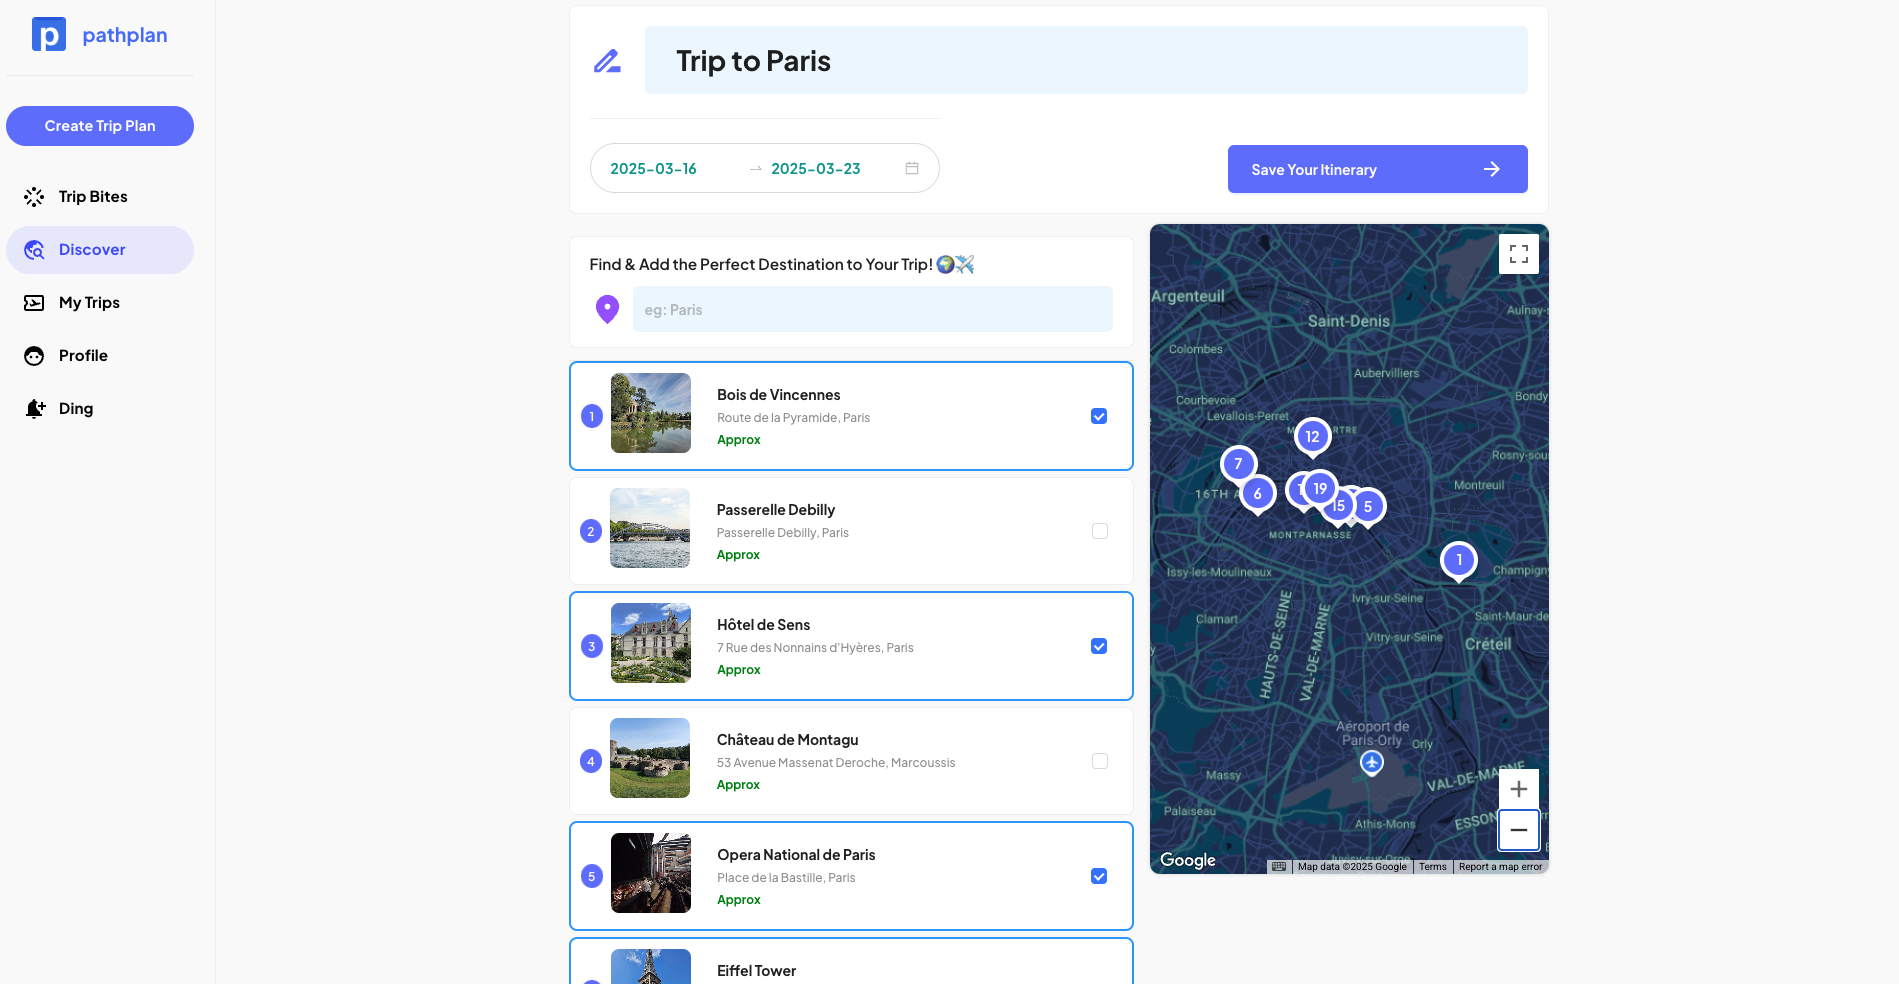The width and height of the screenshot is (1899, 984).
Task: Click the Château de Montagu title
Action: [788, 740]
